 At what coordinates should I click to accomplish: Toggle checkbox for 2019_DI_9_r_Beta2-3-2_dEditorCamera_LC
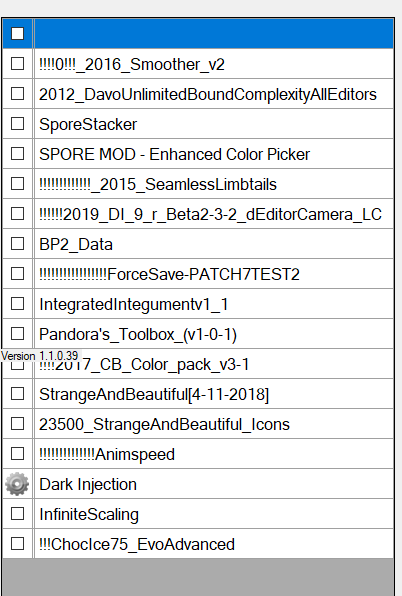tap(17, 214)
